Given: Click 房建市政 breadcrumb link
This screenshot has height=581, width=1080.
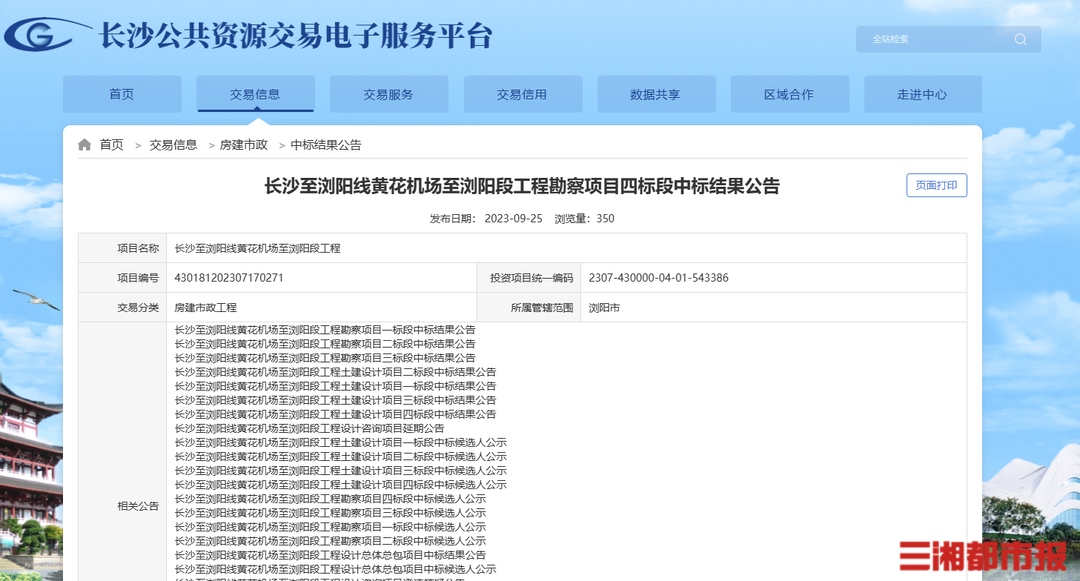Looking at the screenshot, I should [244, 145].
